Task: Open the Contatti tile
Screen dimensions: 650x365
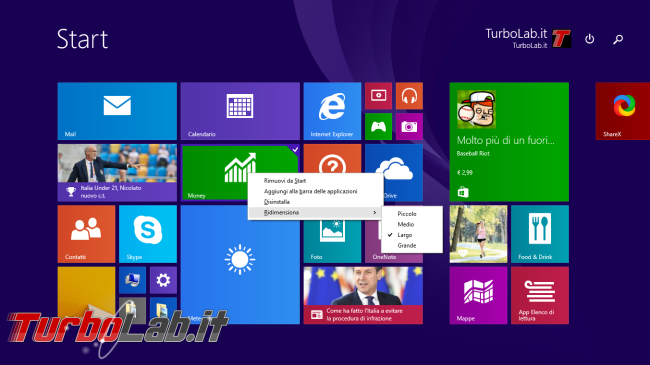Action: (86, 234)
